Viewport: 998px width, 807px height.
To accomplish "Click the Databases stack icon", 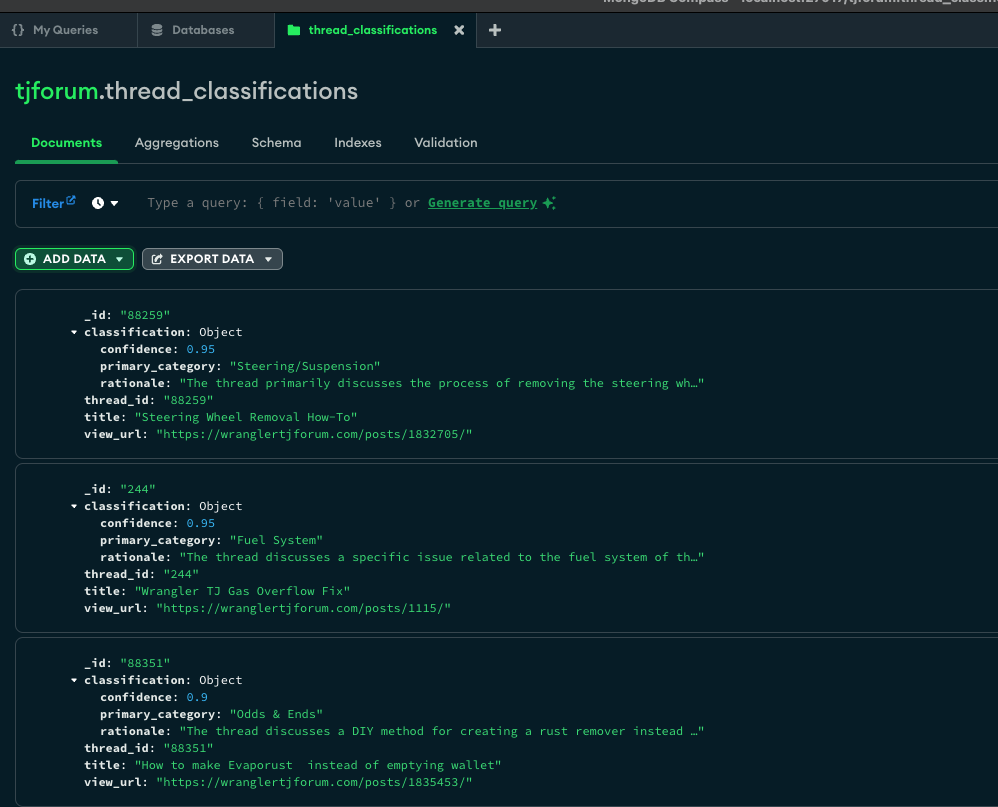I will click(x=157, y=30).
